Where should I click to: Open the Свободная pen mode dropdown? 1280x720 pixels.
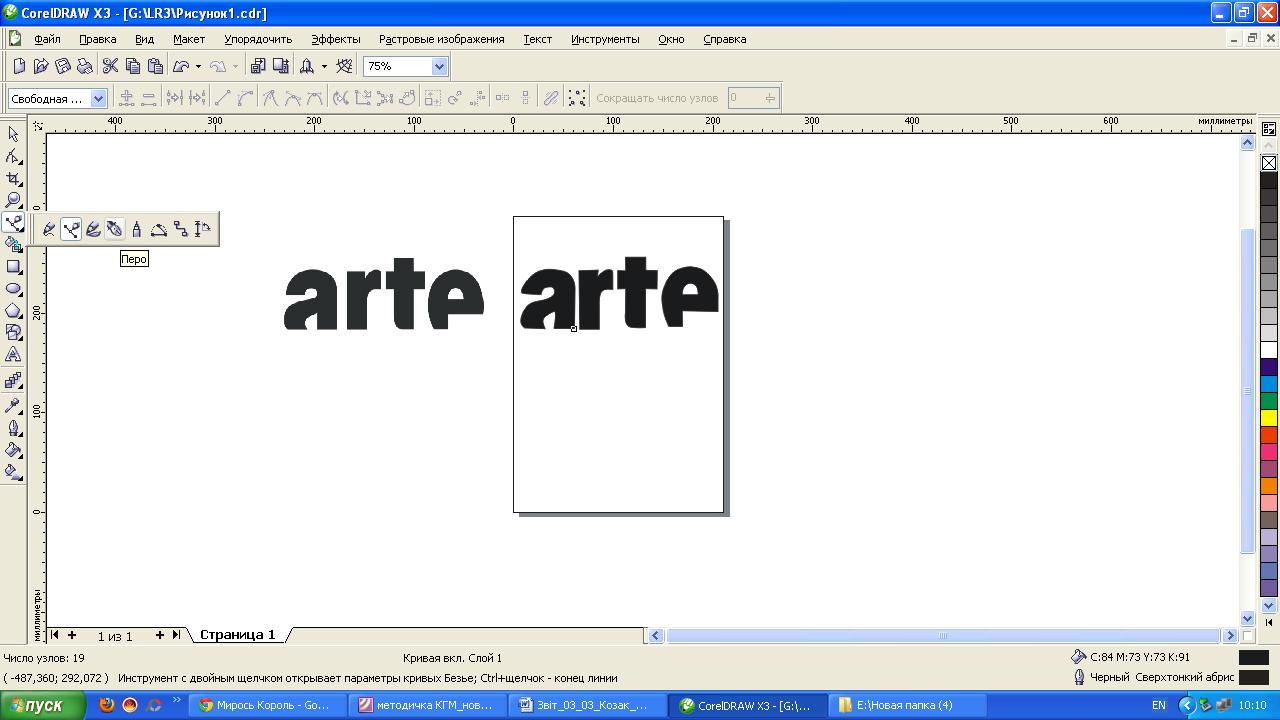[x=98, y=98]
